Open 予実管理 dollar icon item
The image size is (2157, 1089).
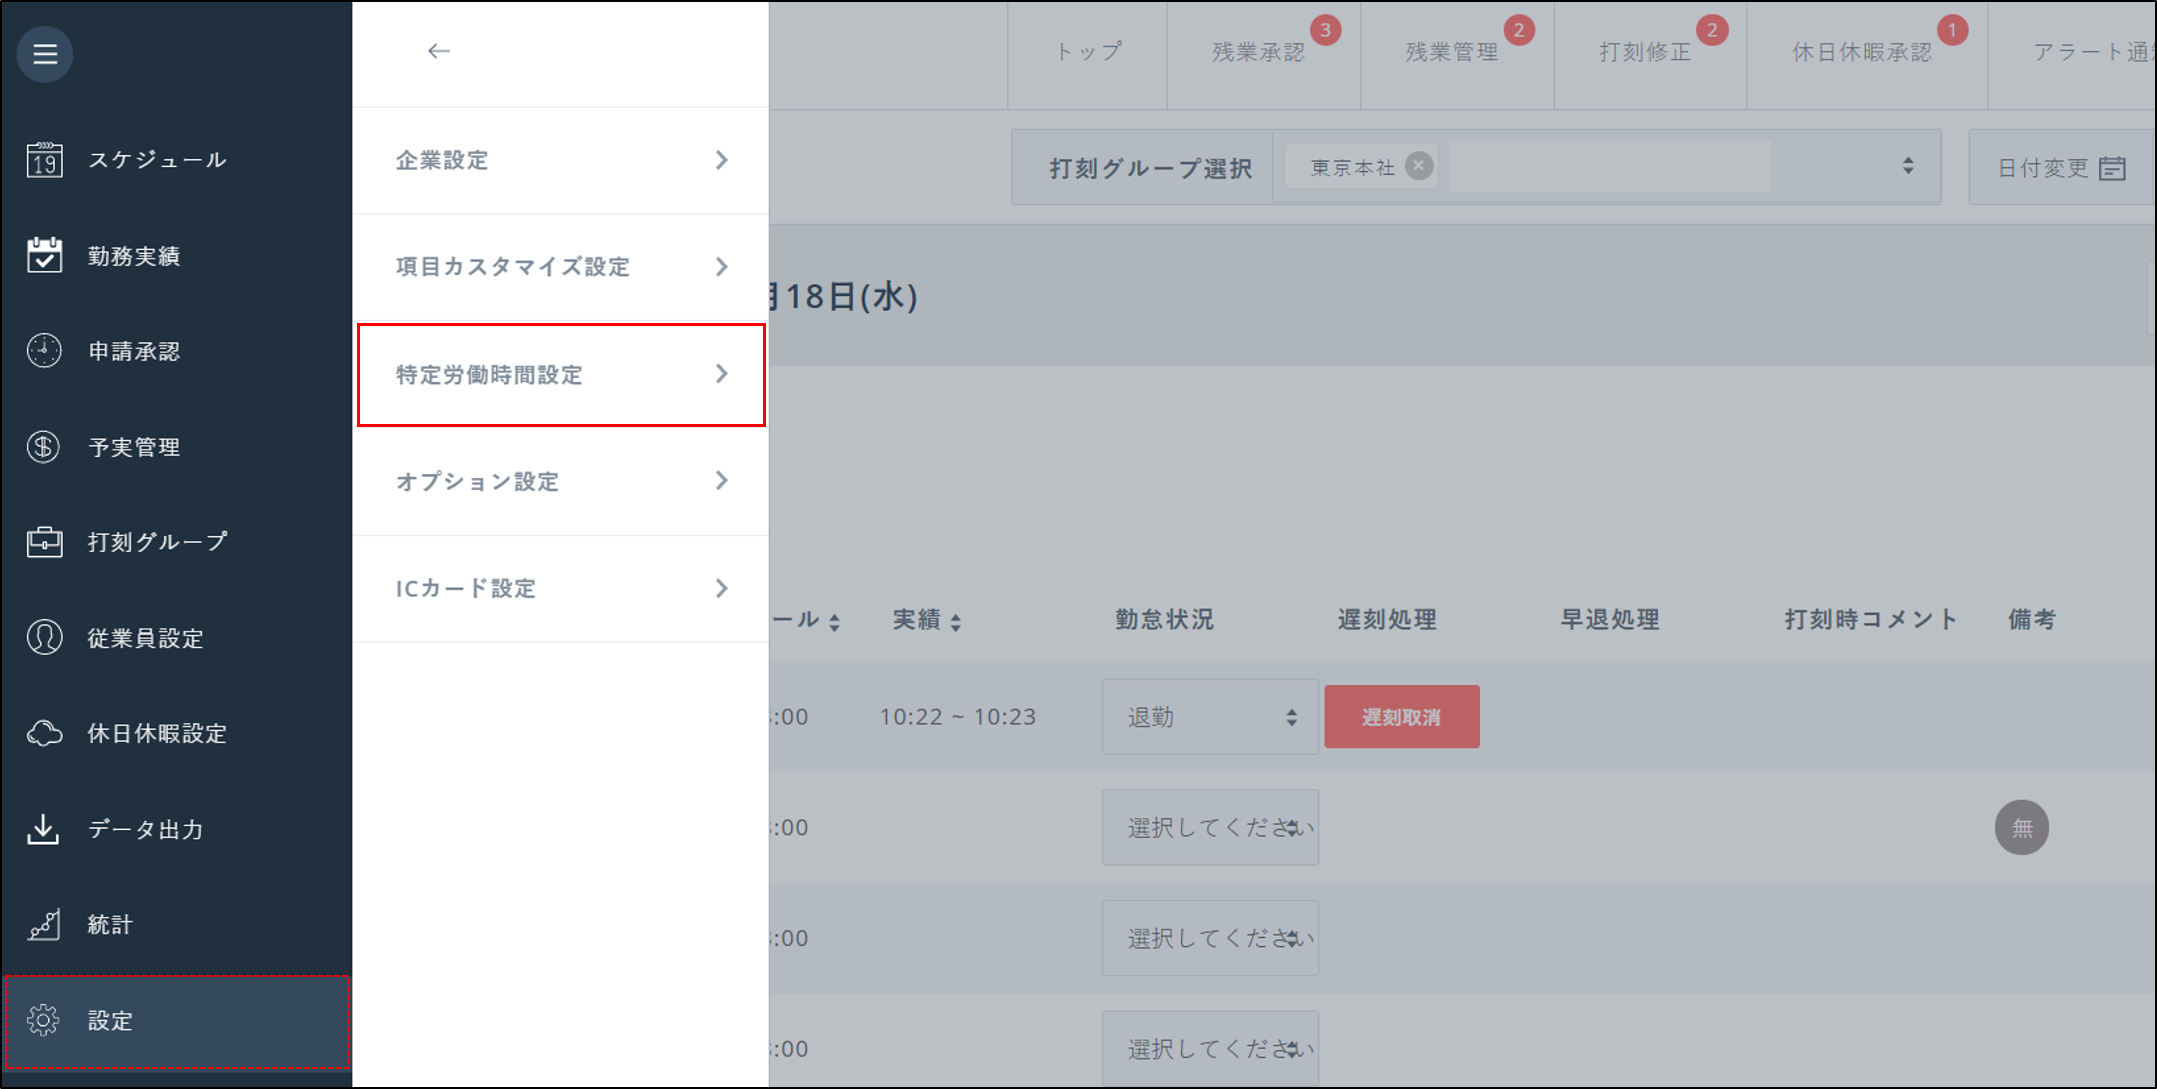[x=44, y=447]
